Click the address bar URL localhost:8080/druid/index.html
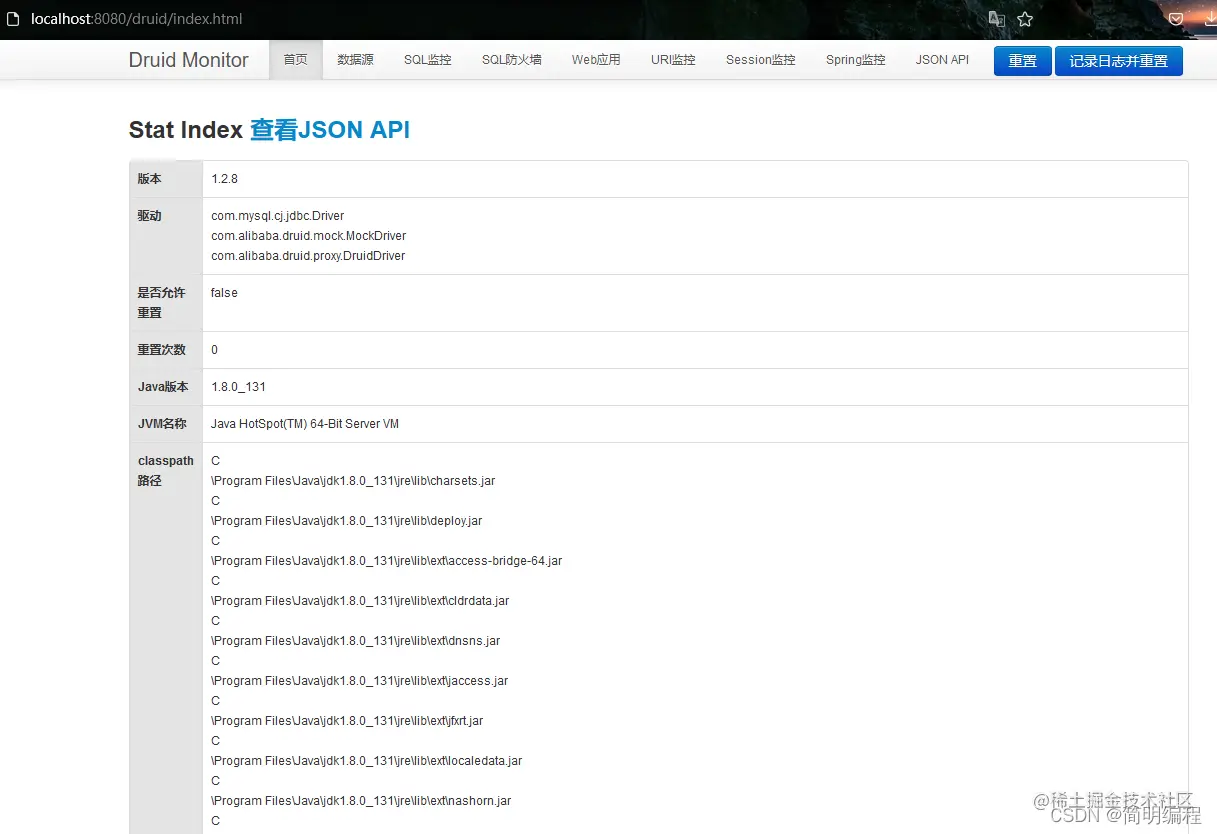This screenshot has height=834, width=1217. pyautogui.click(x=136, y=19)
